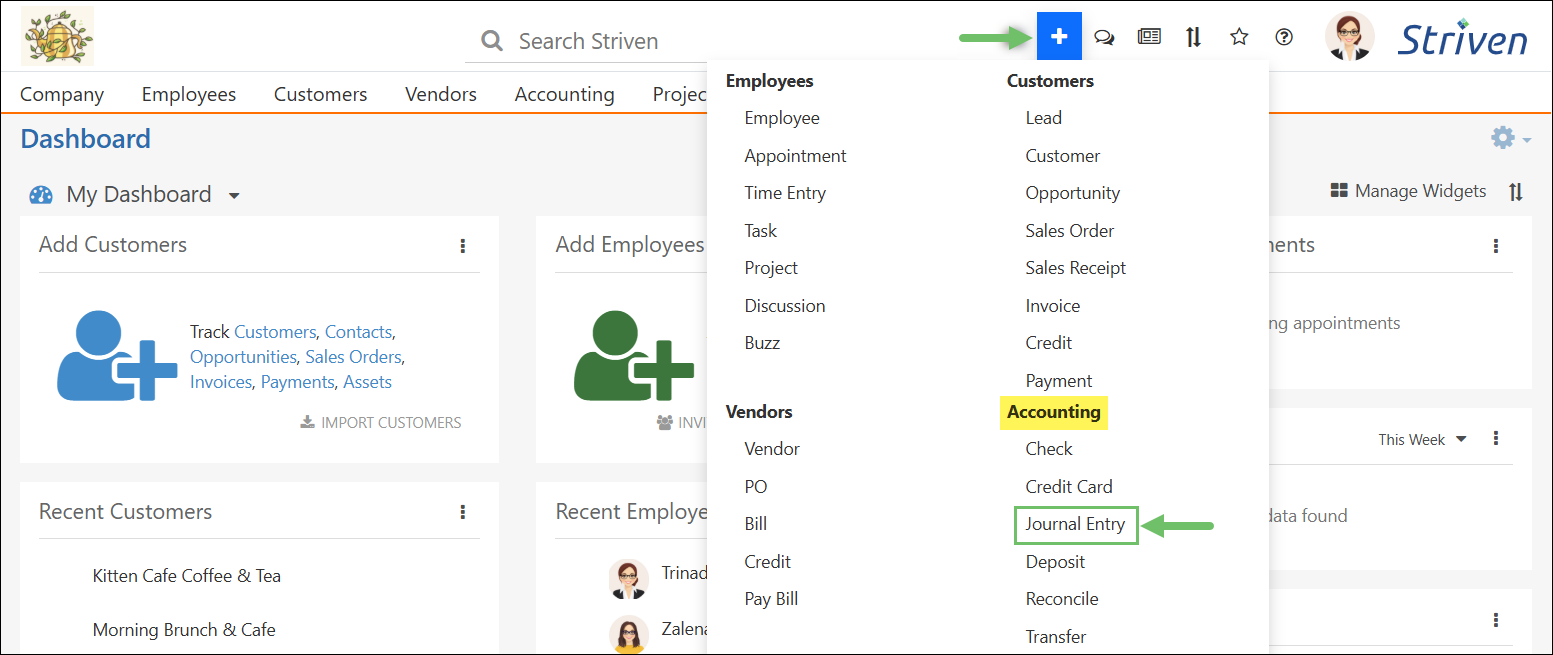Click the blue plus quick-add button
This screenshot has height=655, width=1553.
(1059, 37)
